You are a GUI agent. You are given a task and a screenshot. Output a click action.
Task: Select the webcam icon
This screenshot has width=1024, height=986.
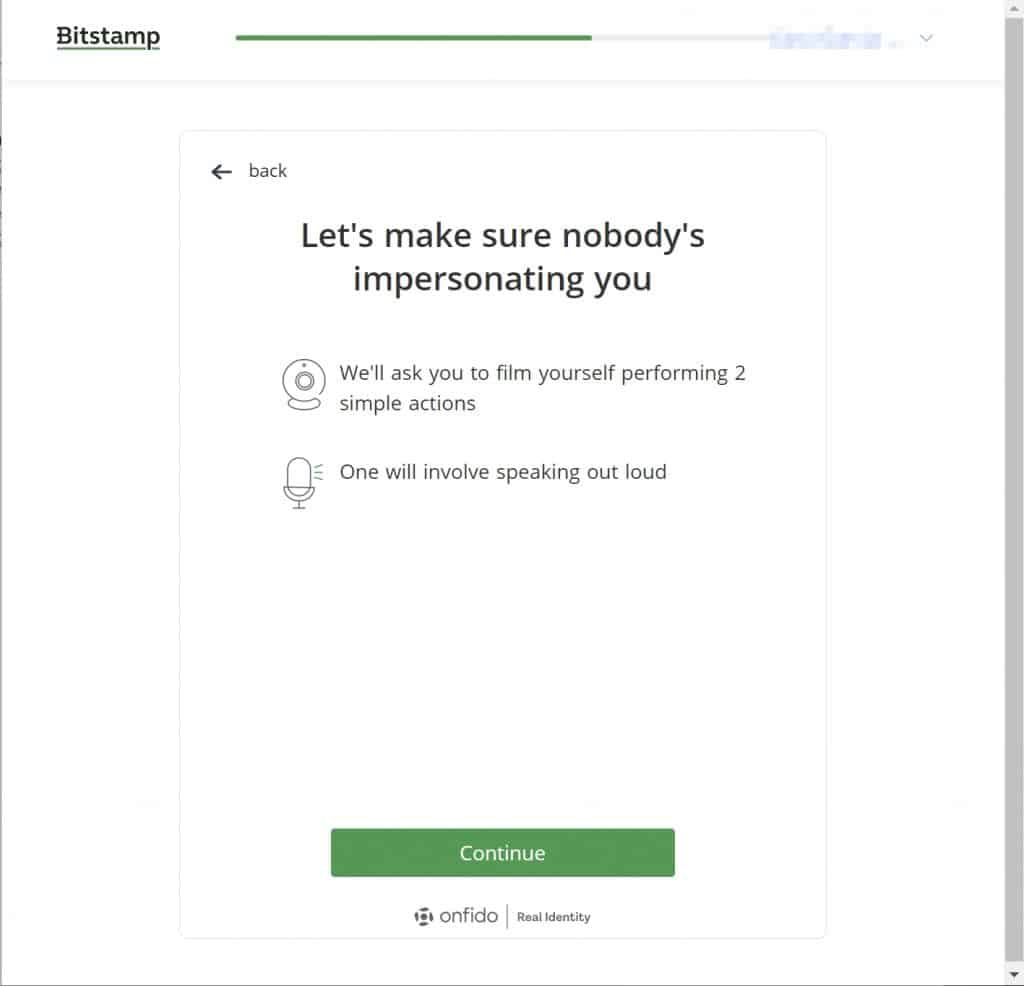tap(303, 383)
